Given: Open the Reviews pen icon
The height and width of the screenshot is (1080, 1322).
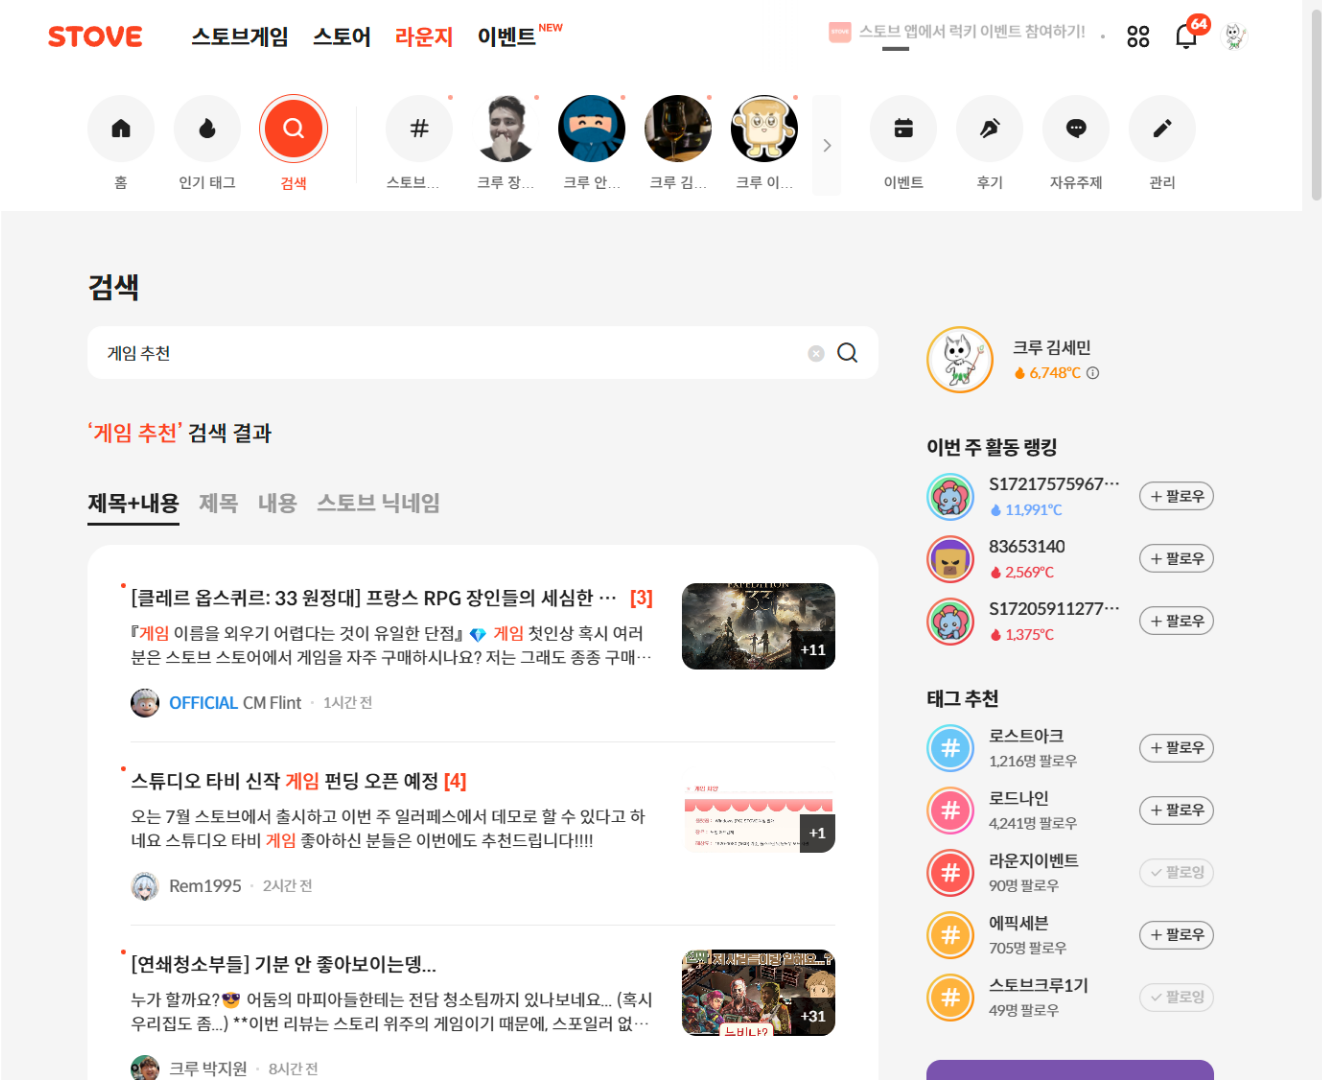Looking at the screenshot, I should click(989, 129).
